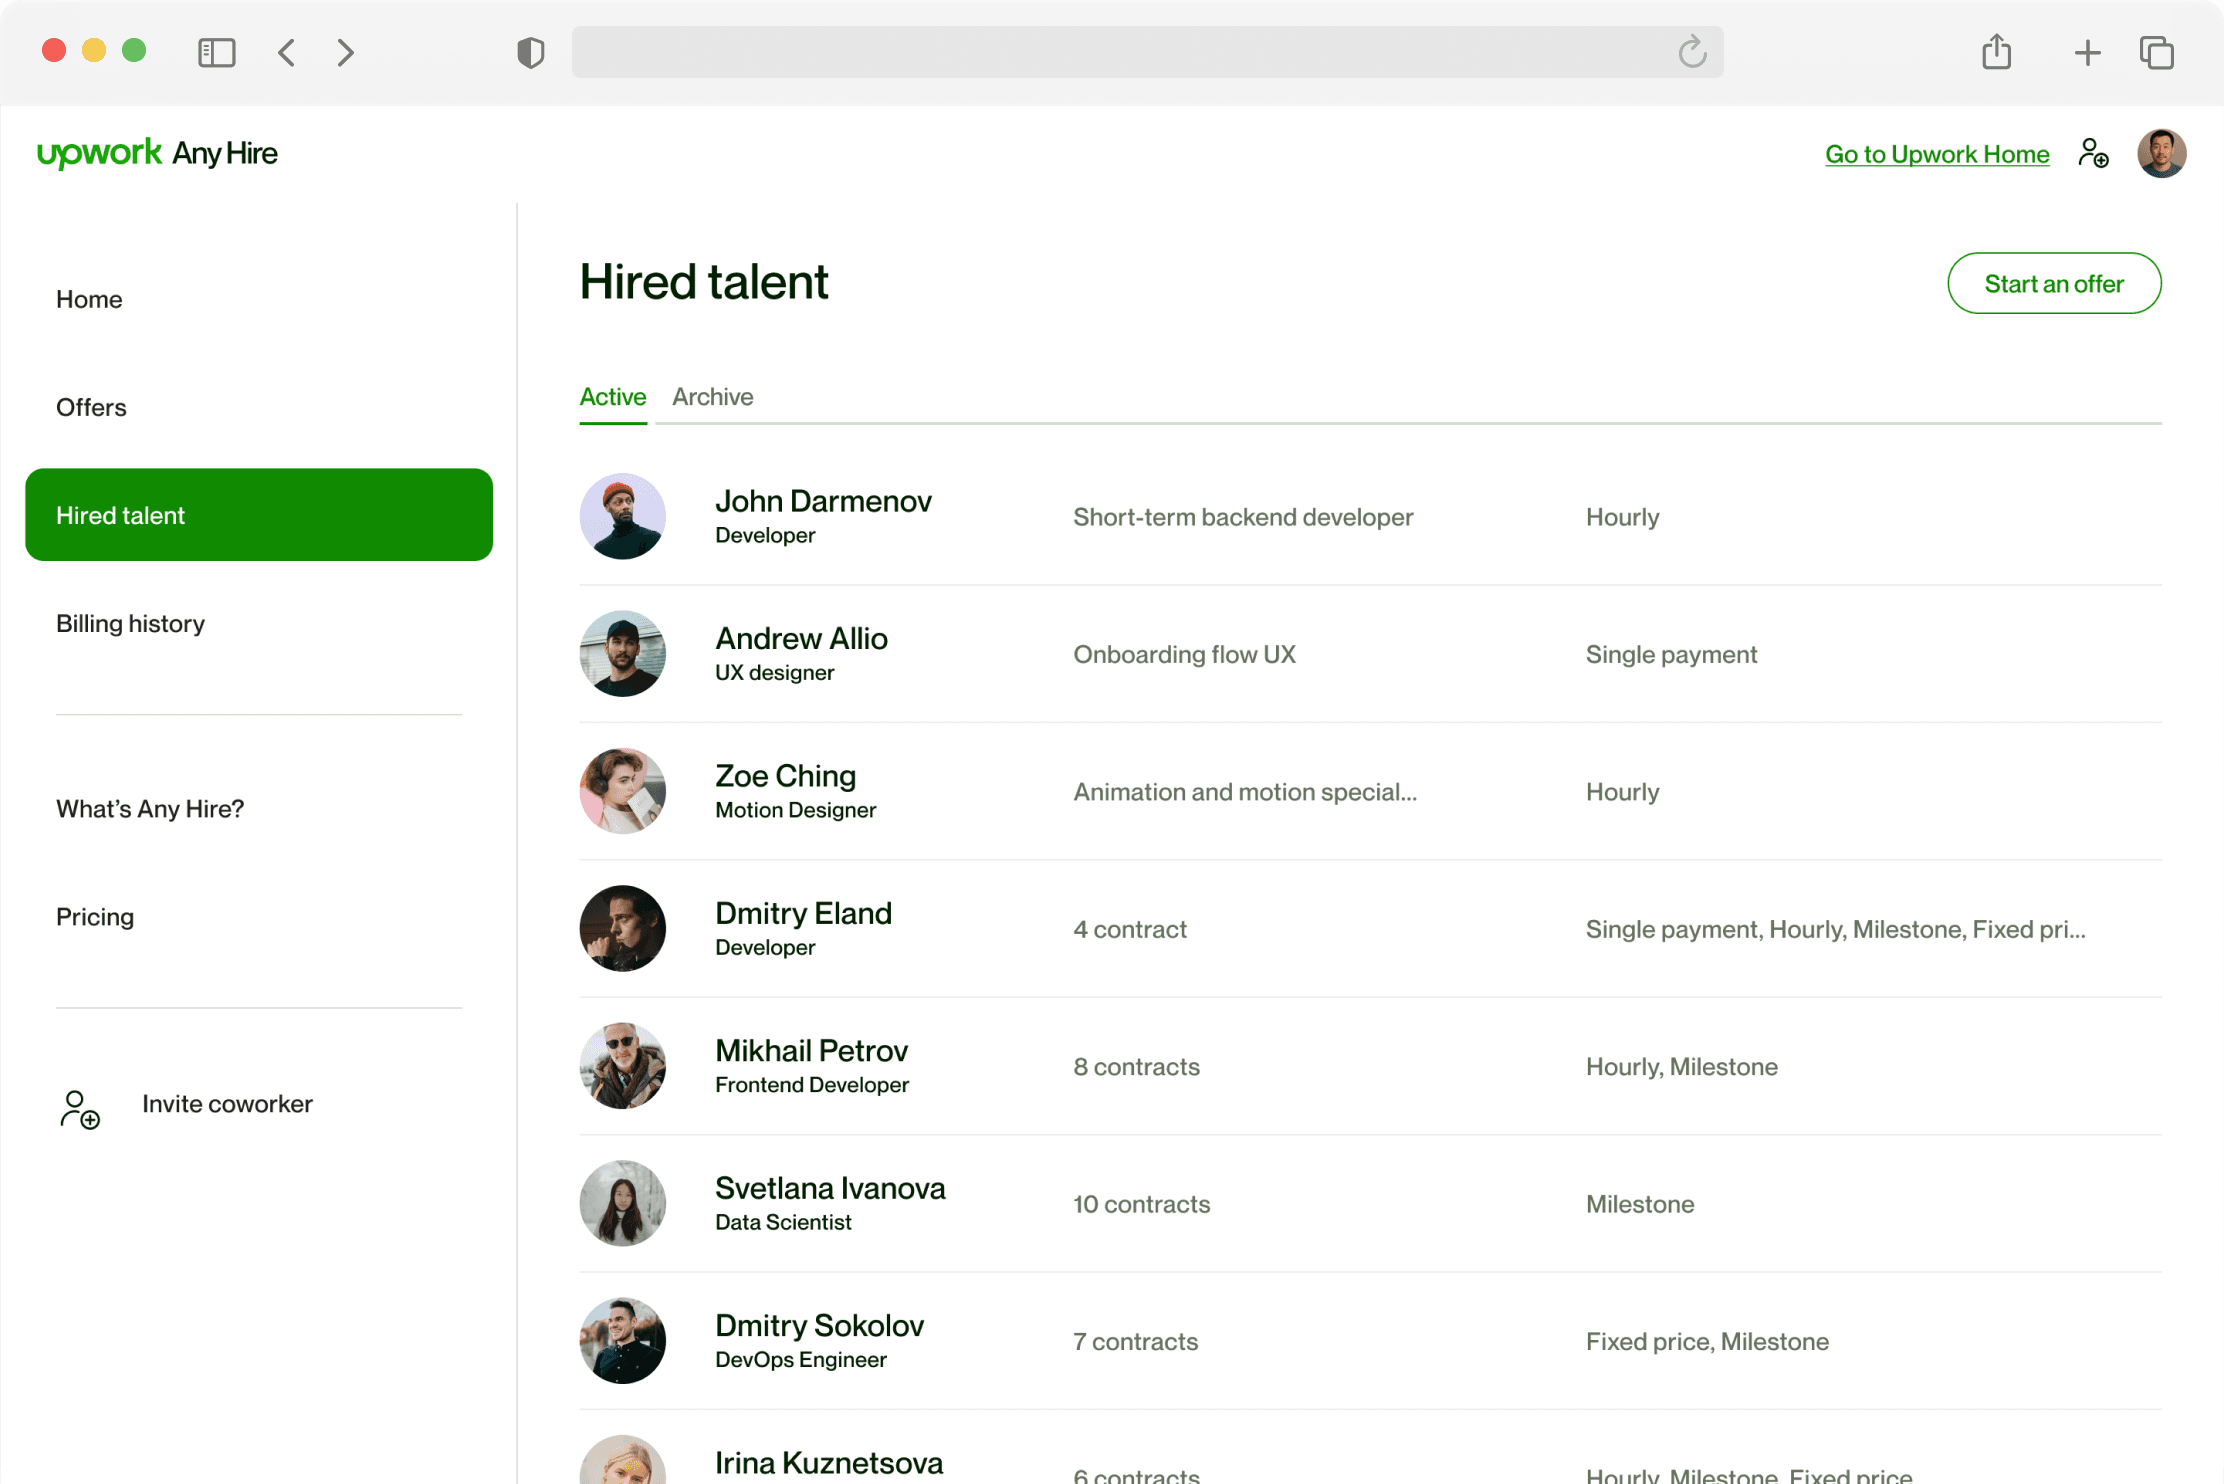Click the browser address bar
The height and width of the screenshot is (1484, 2224).
(1120, 52)
